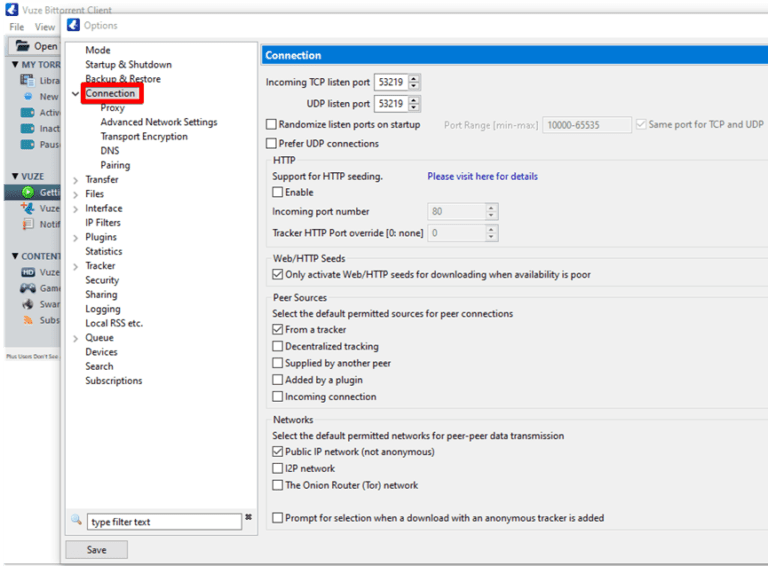Tick the HTTP seeding Enable checkbox

point(278,192)
